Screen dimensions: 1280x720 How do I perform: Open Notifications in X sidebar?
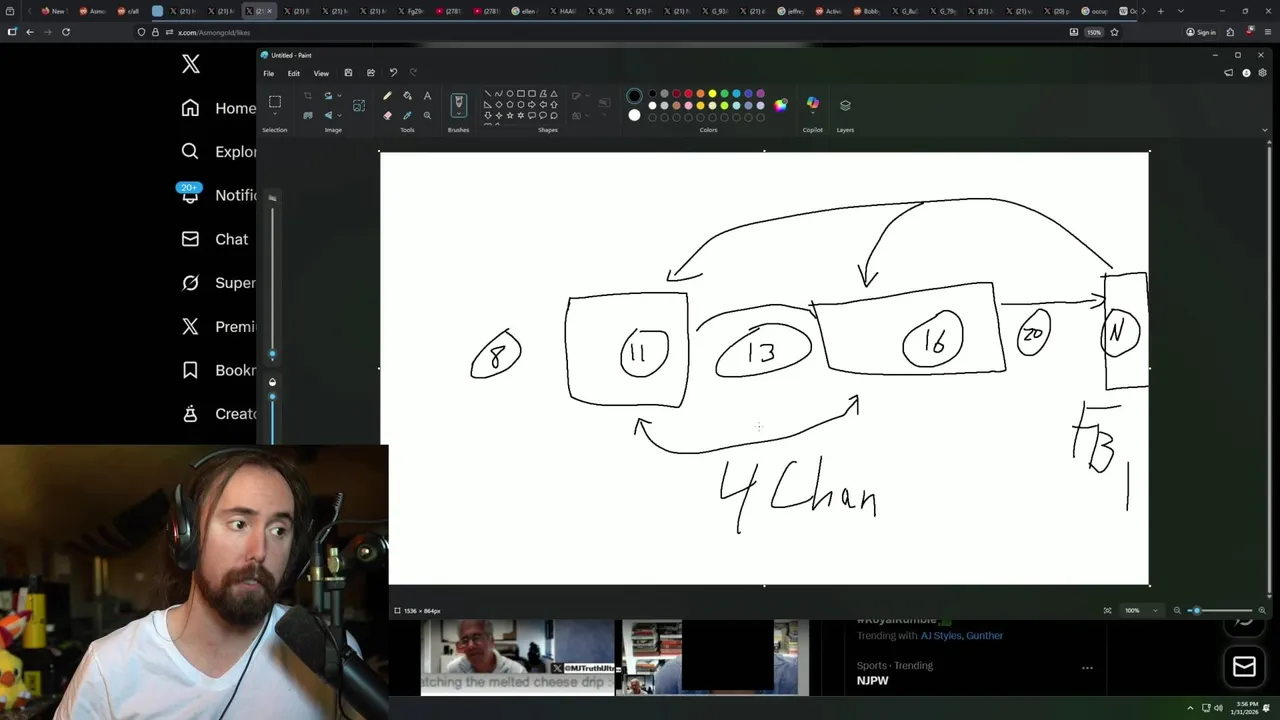point(218,195)
